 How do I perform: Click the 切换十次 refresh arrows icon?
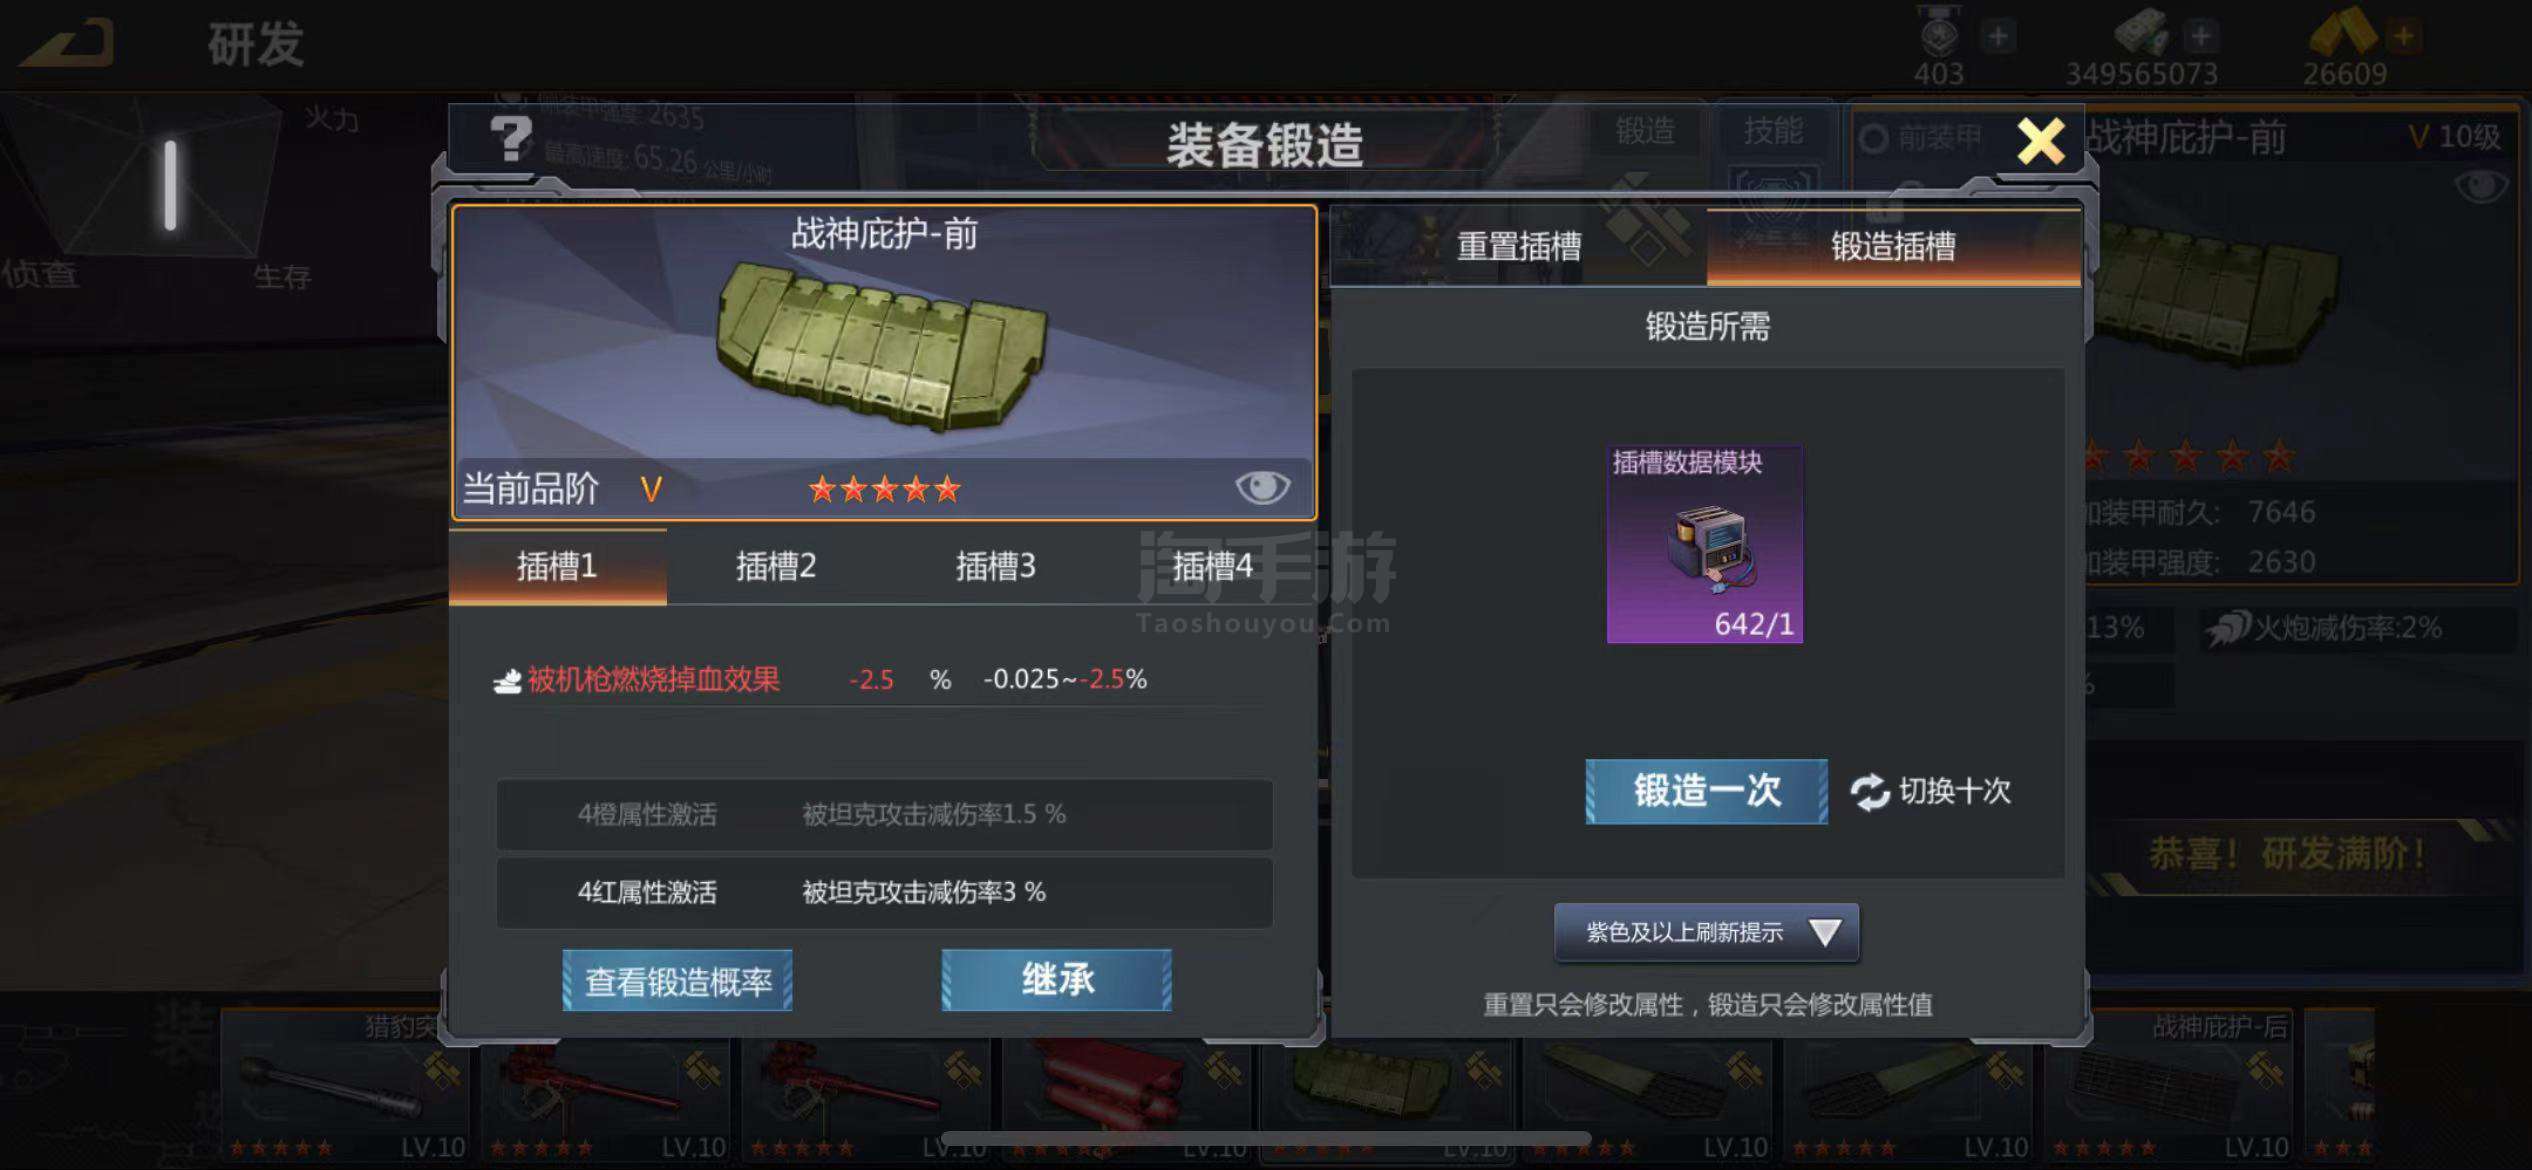[x=1869, y=792]
